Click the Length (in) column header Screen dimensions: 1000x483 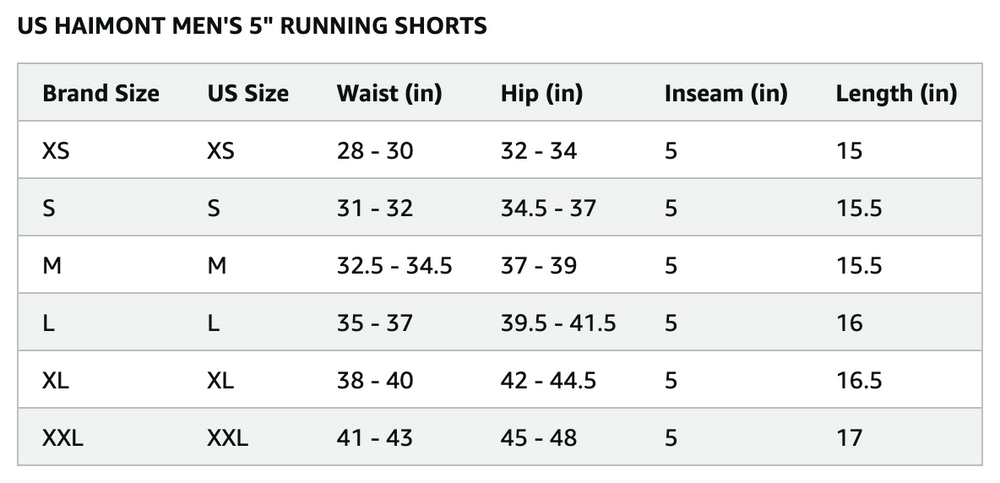click(896, 94)
